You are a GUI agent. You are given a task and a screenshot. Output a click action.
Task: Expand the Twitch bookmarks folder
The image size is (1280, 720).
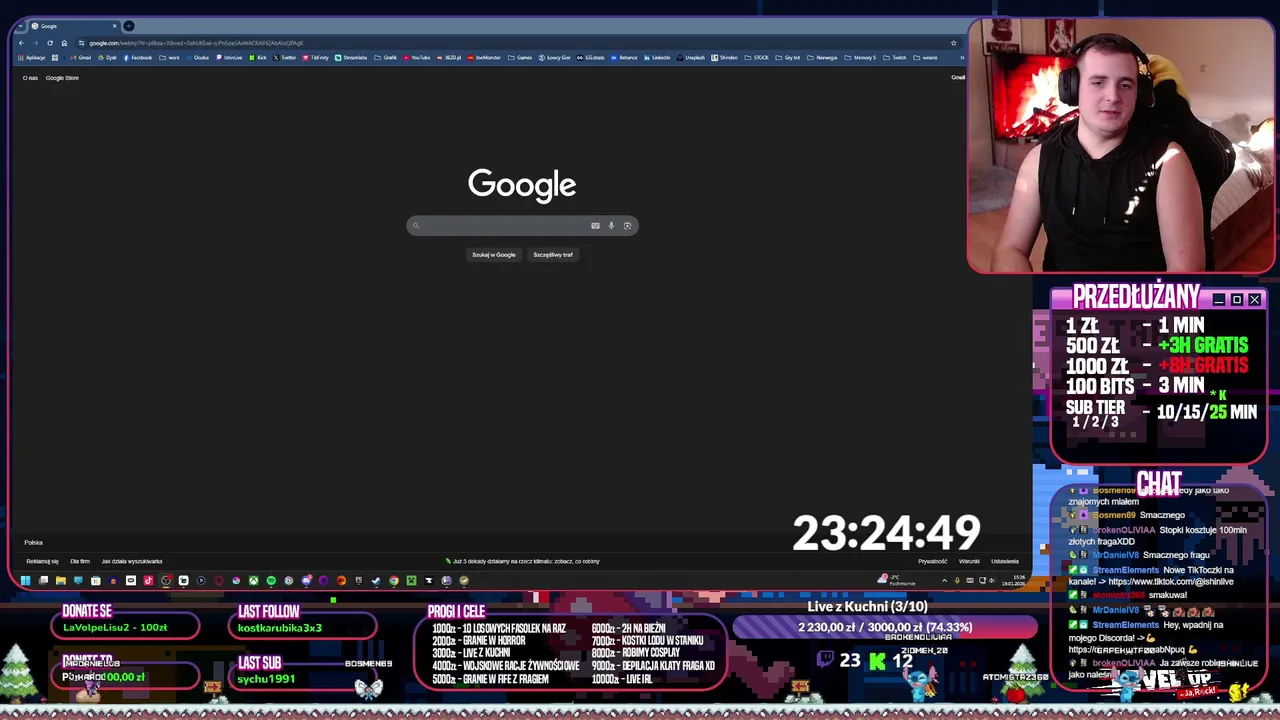pyautogui.click(x=895, y=58)
